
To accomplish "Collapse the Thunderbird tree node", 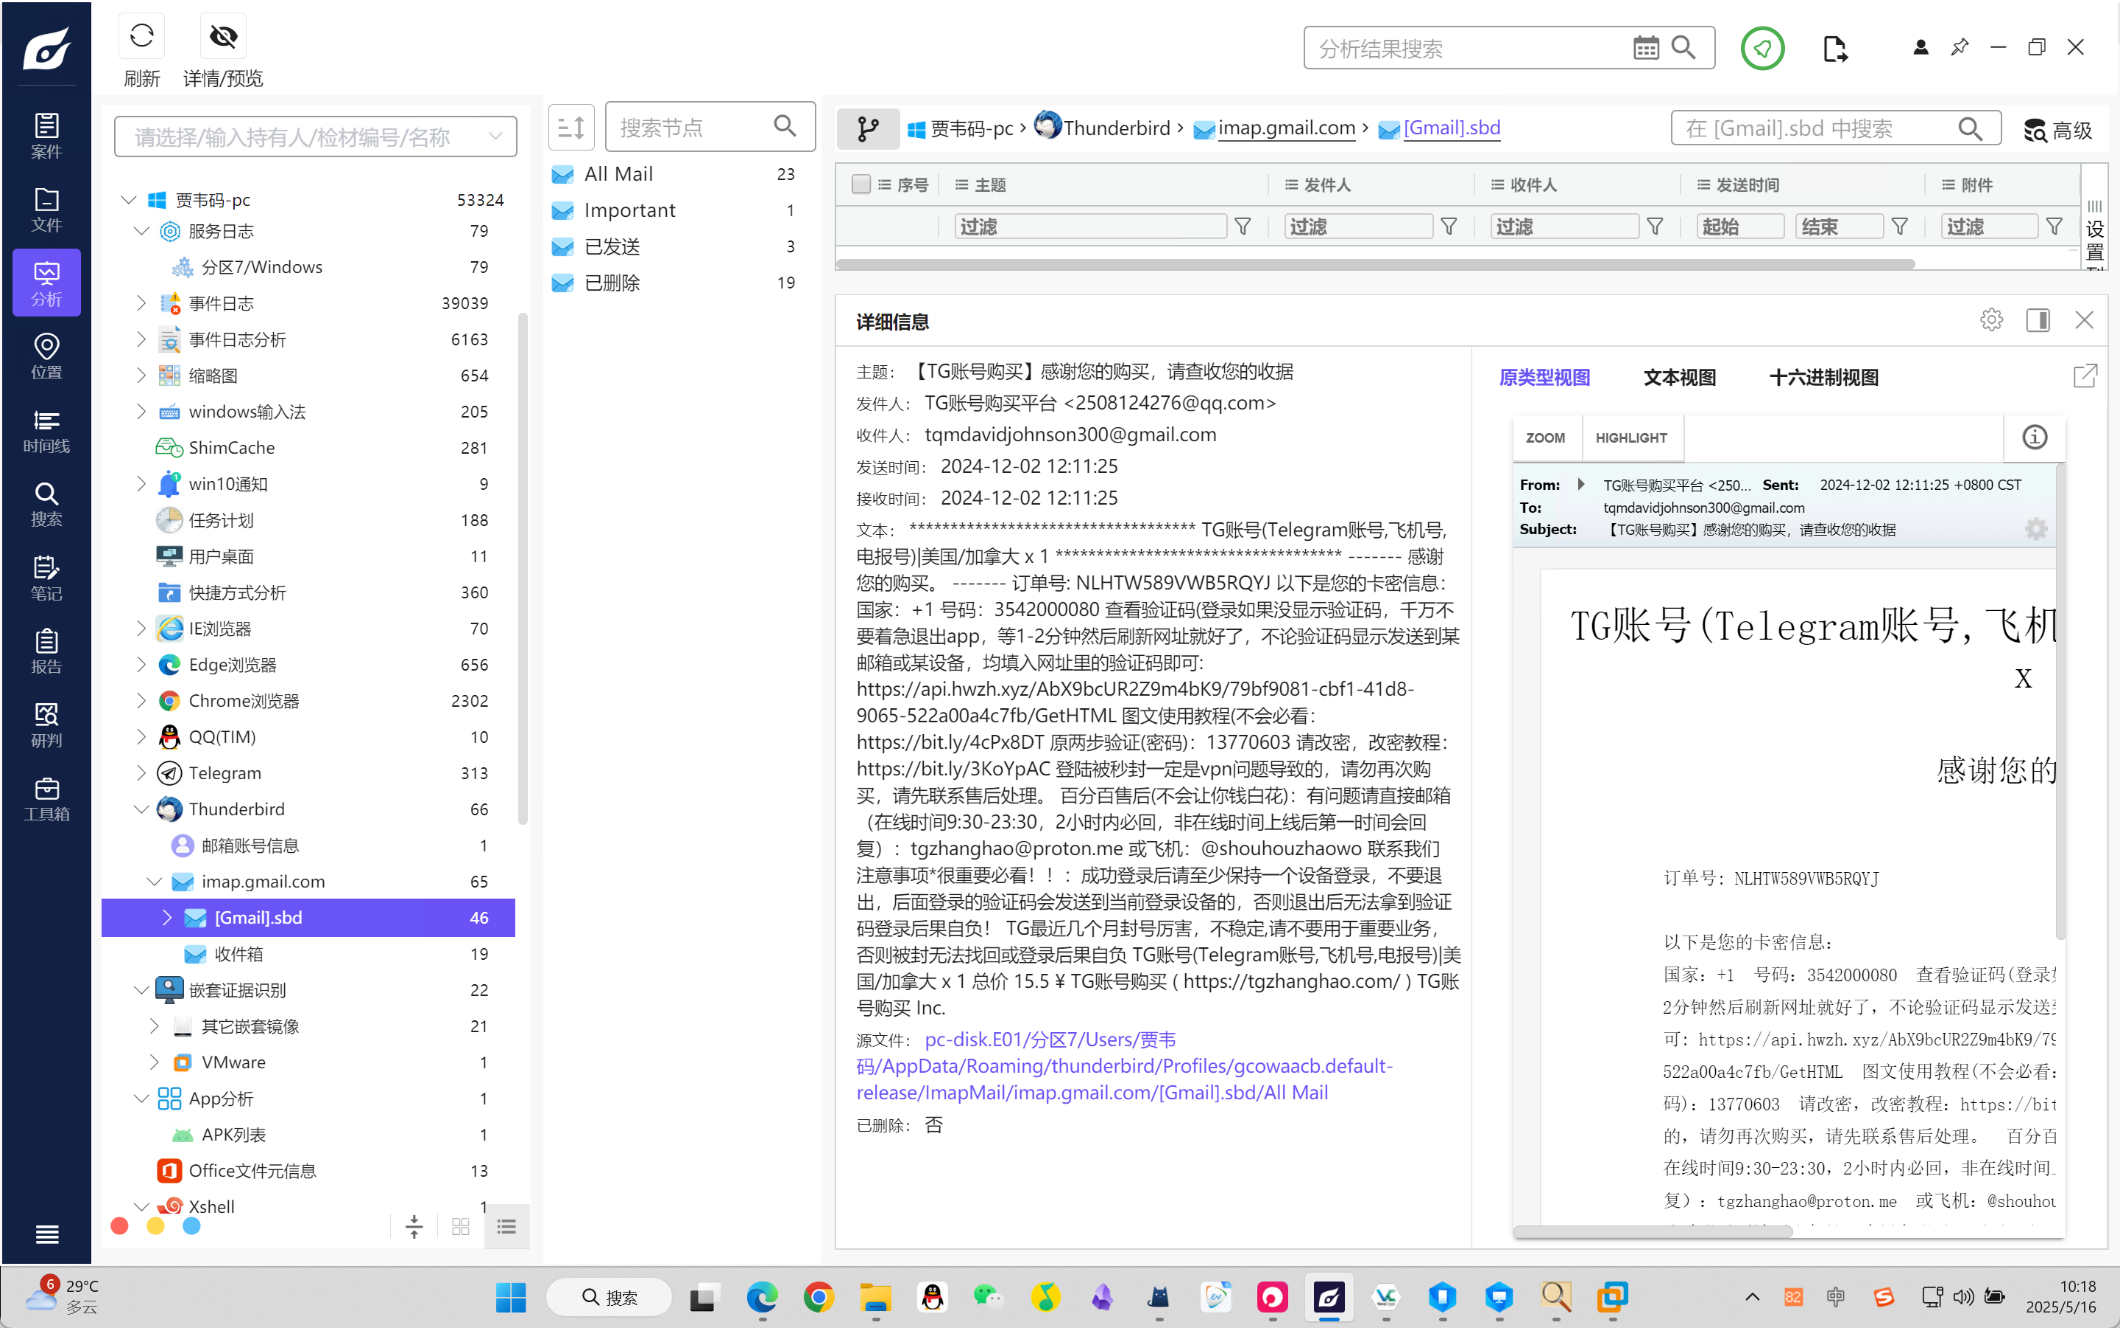I will click(x=141, y=809).
